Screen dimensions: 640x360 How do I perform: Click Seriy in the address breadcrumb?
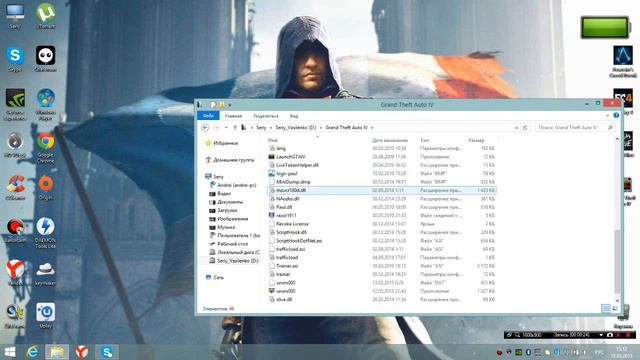261,128
